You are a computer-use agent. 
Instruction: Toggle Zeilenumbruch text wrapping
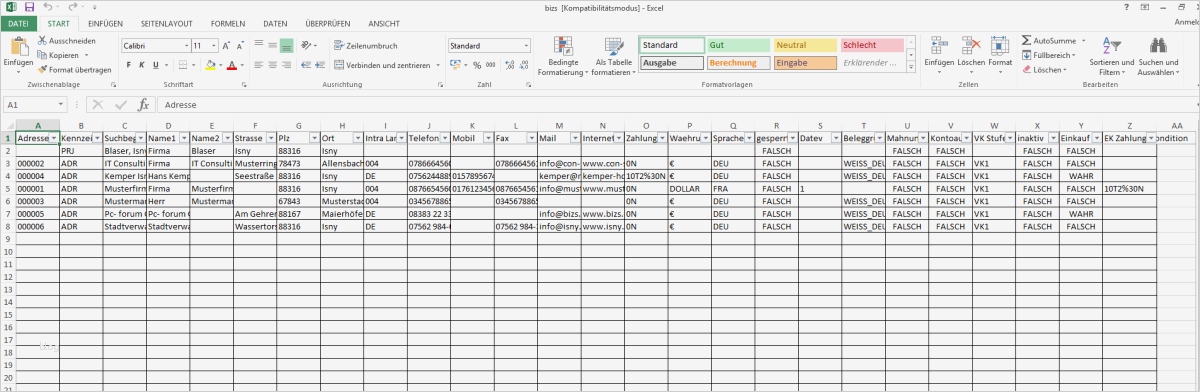tap(365, 46)
